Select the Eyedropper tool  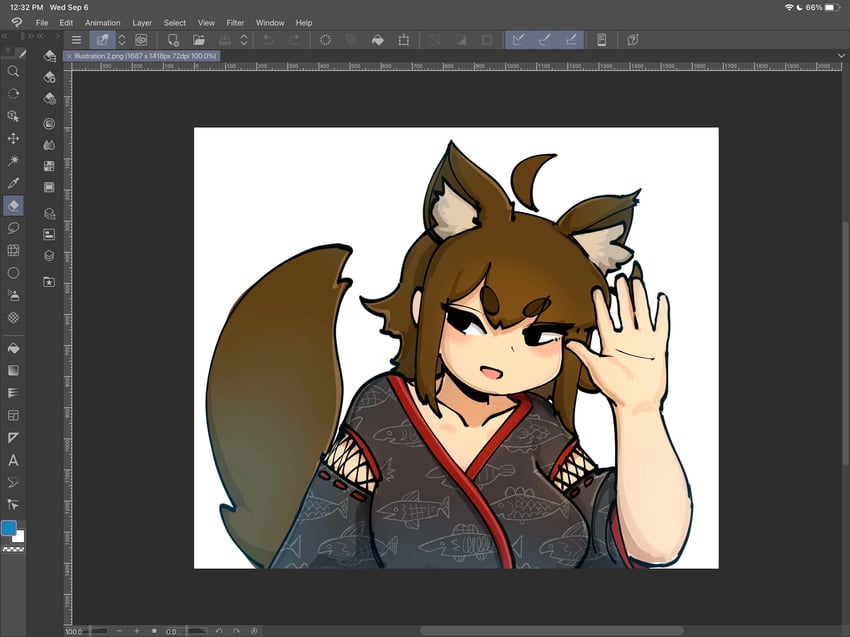pos(14,183)
